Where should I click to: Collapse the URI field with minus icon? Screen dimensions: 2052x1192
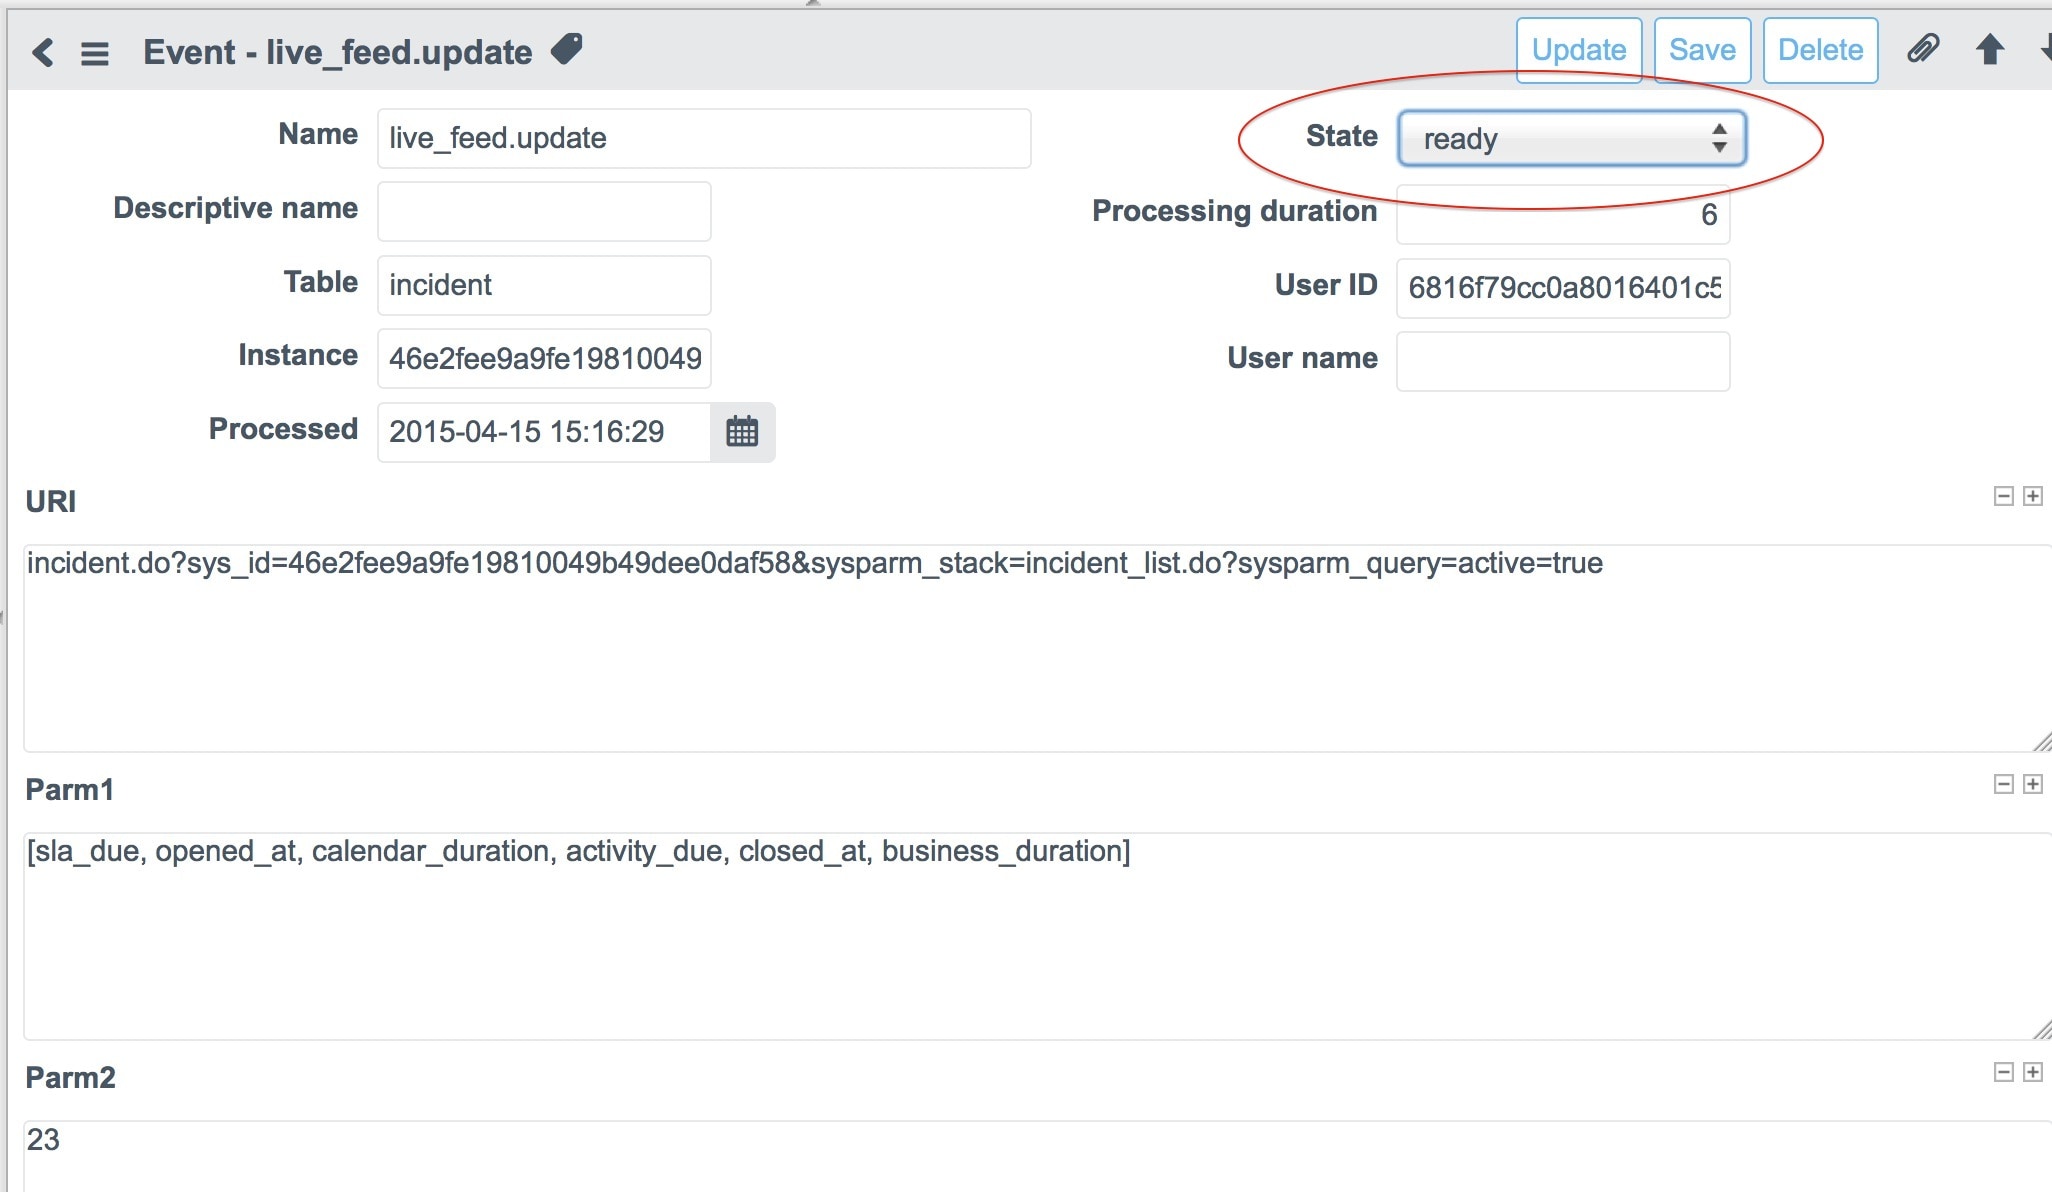pyautogui.click(x=2003, y=496)
